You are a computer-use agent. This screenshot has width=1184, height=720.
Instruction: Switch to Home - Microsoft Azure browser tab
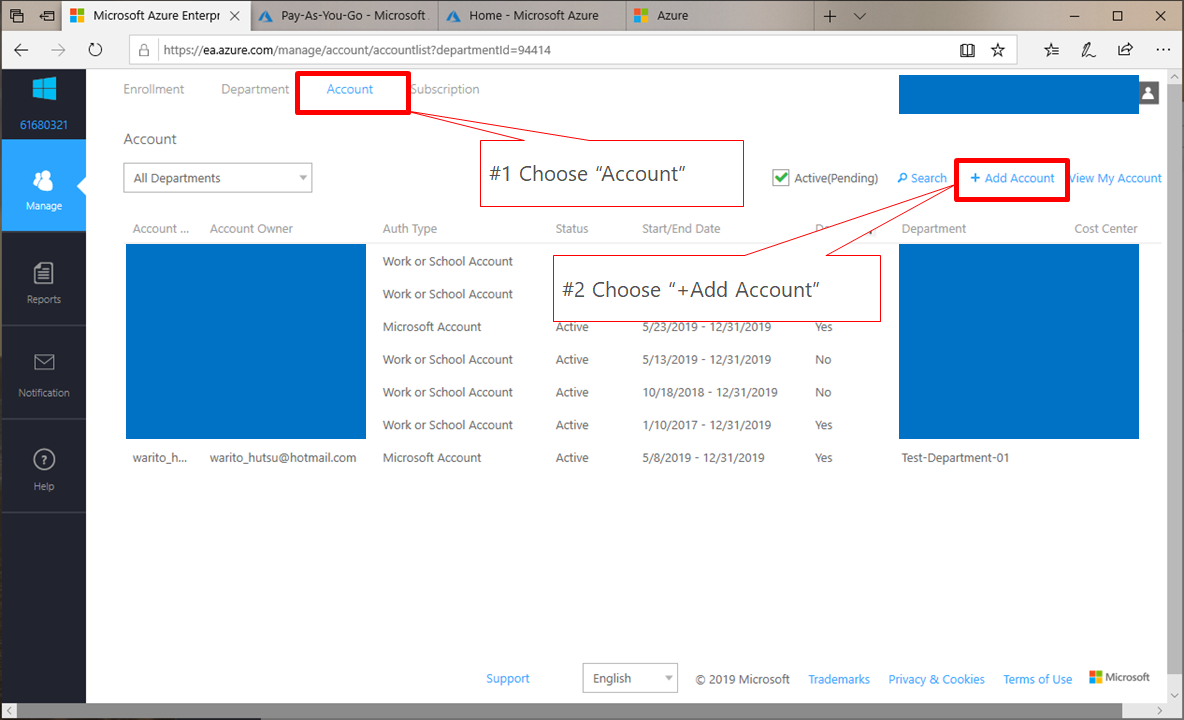(x=532, y=16)
